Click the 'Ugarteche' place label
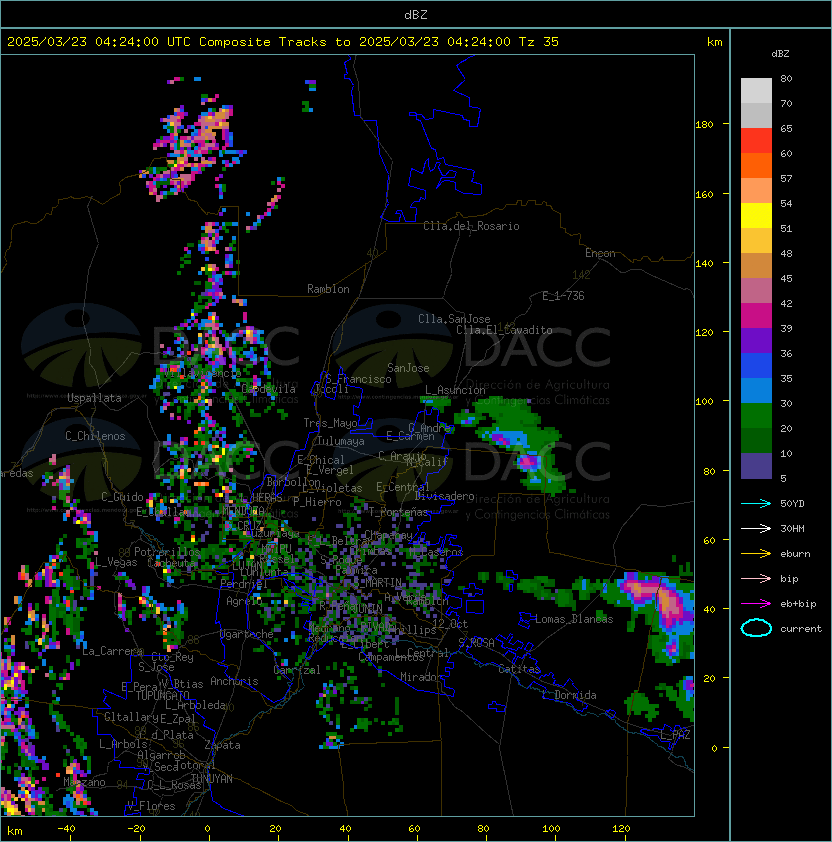 [247, 634]
